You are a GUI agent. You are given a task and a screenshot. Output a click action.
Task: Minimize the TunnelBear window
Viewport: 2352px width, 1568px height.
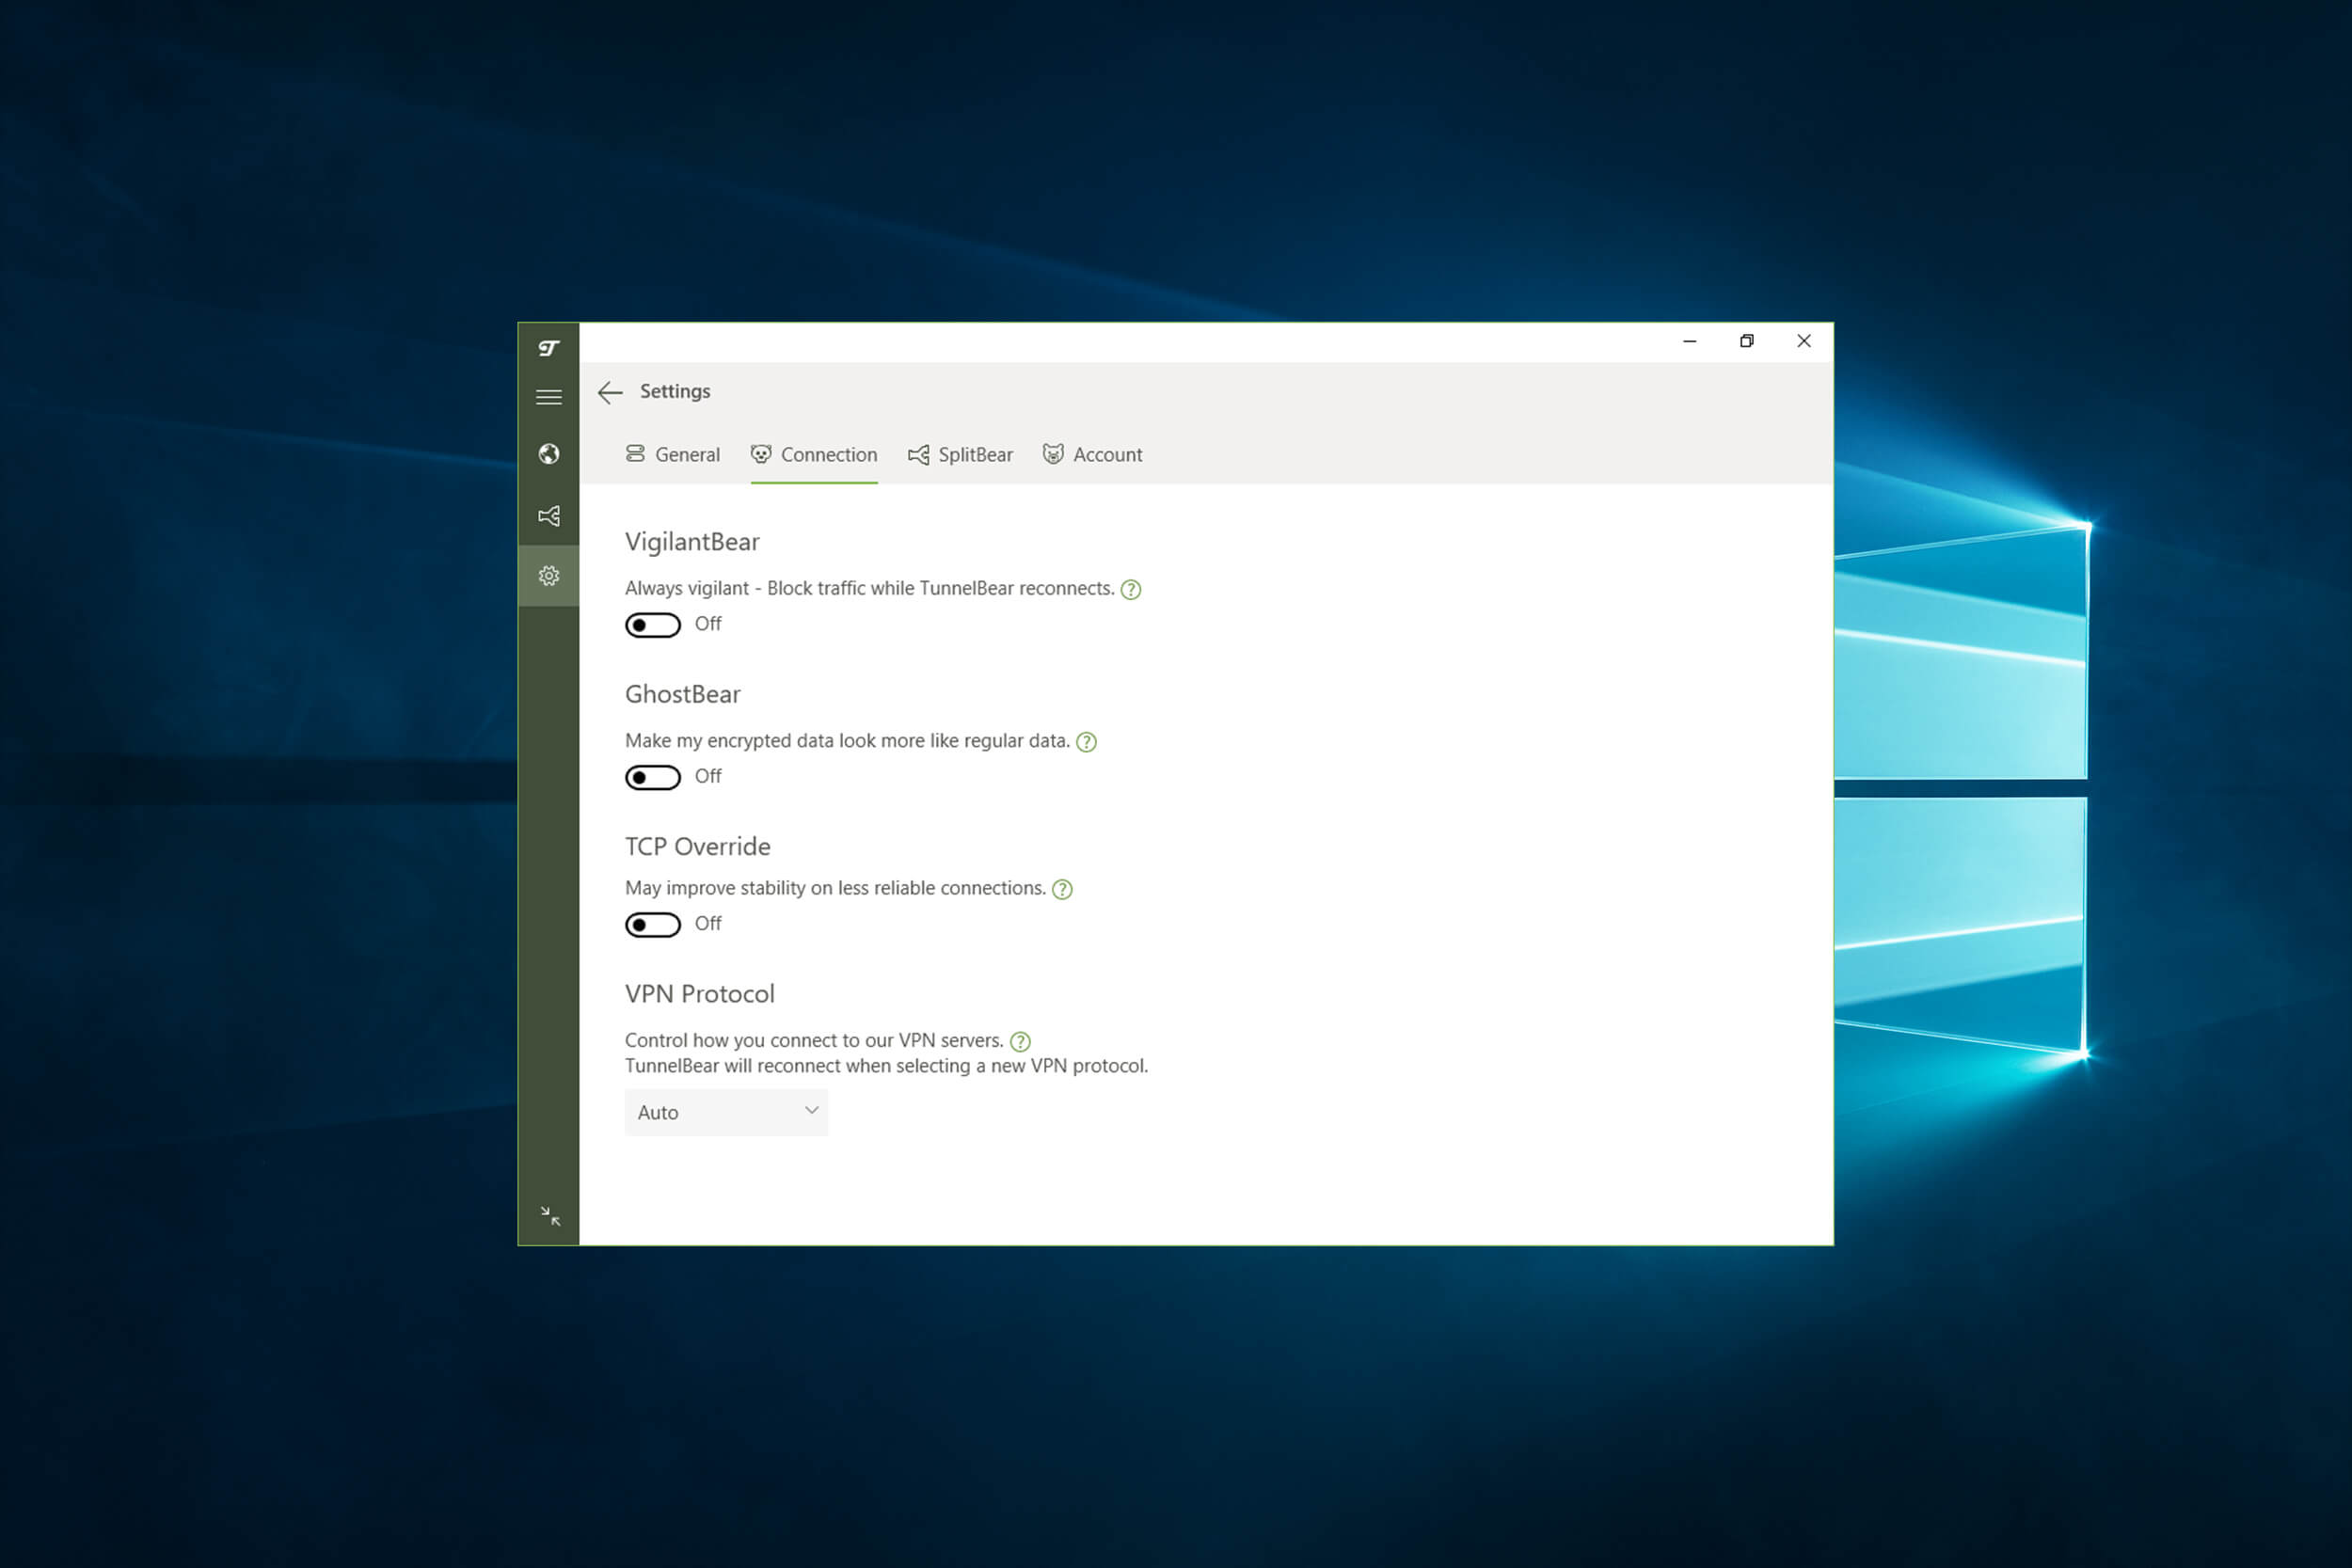(1690, 342)
